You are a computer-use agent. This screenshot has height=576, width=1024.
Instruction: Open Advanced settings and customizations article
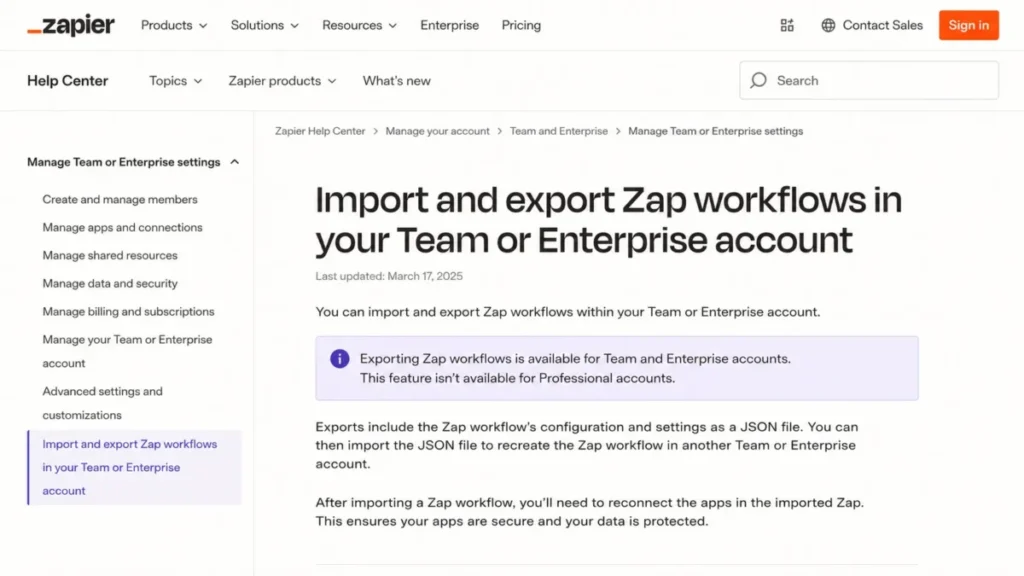pos(103,403)
